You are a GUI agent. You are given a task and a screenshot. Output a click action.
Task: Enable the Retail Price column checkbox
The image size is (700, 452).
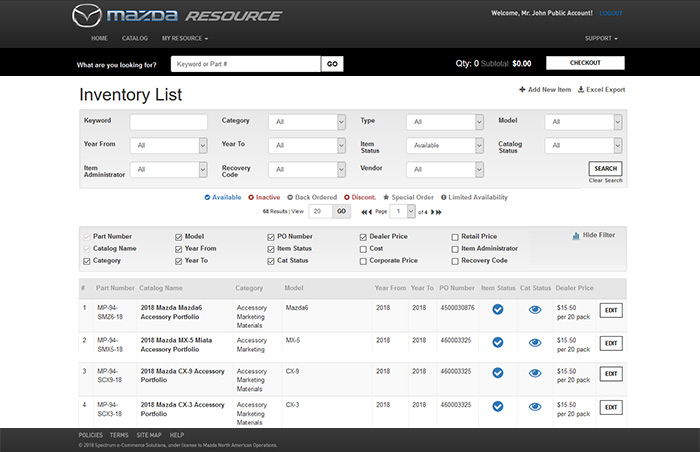pyautogui.click(x=455, y=237)
